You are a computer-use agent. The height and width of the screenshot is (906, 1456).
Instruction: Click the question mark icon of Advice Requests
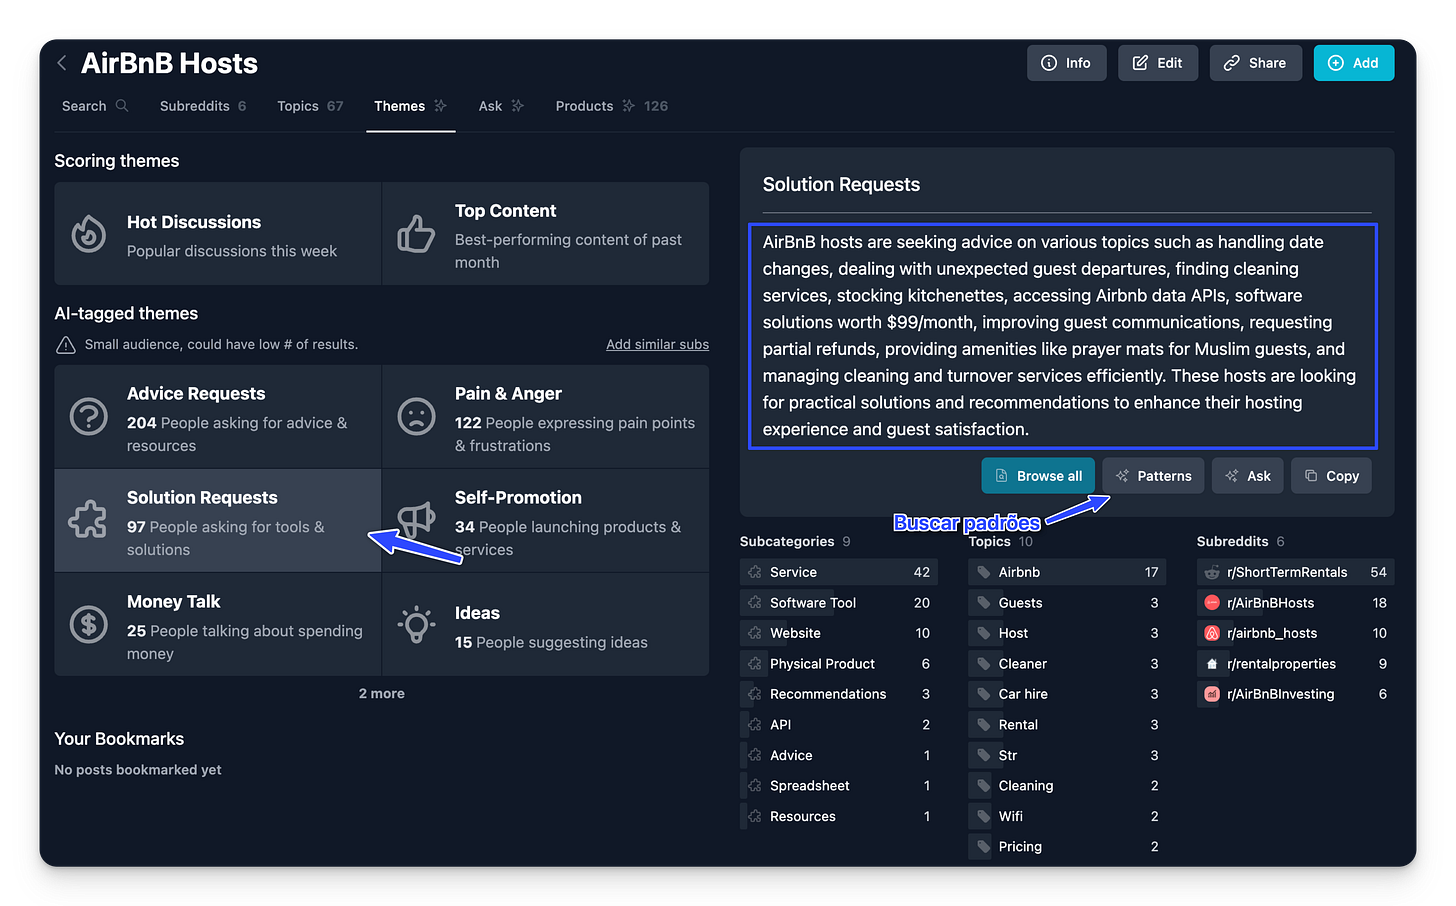pyautogui.click(x=89, y=417)
